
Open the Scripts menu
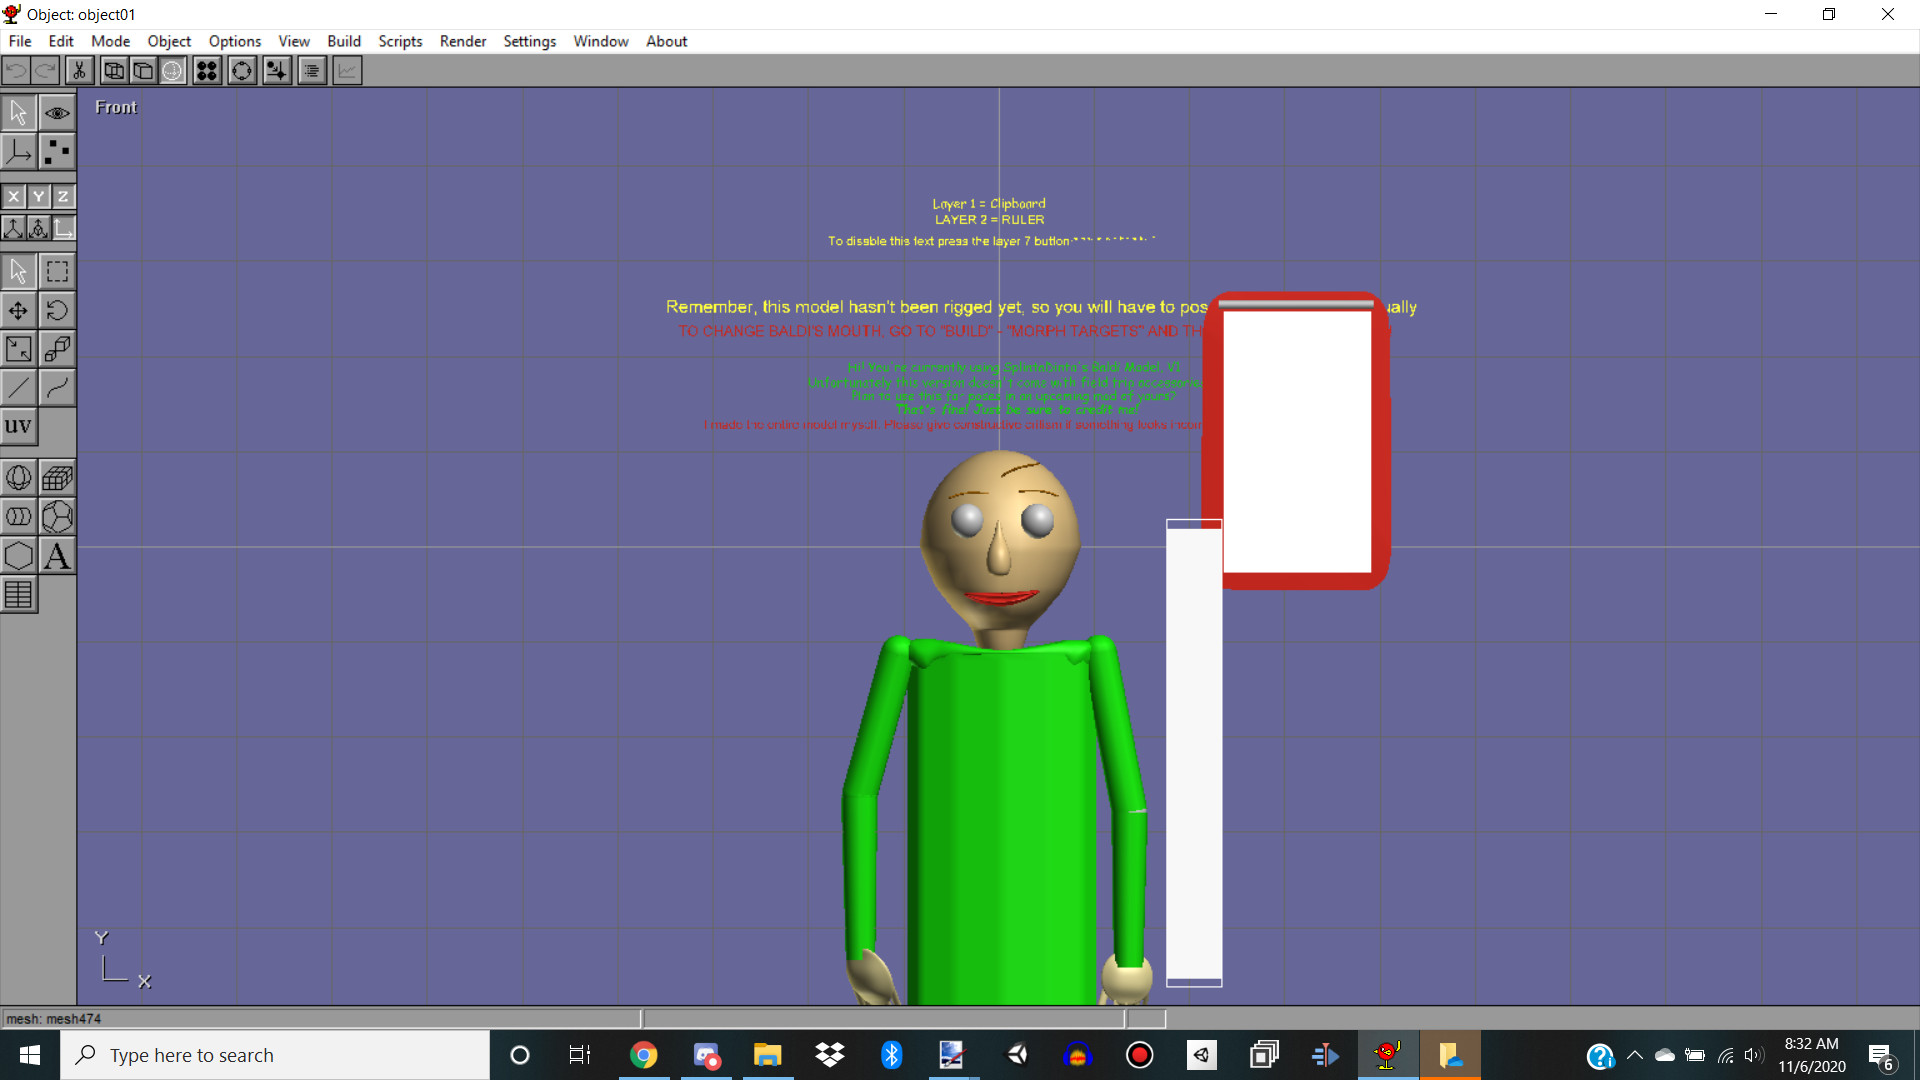coord(398,41)
